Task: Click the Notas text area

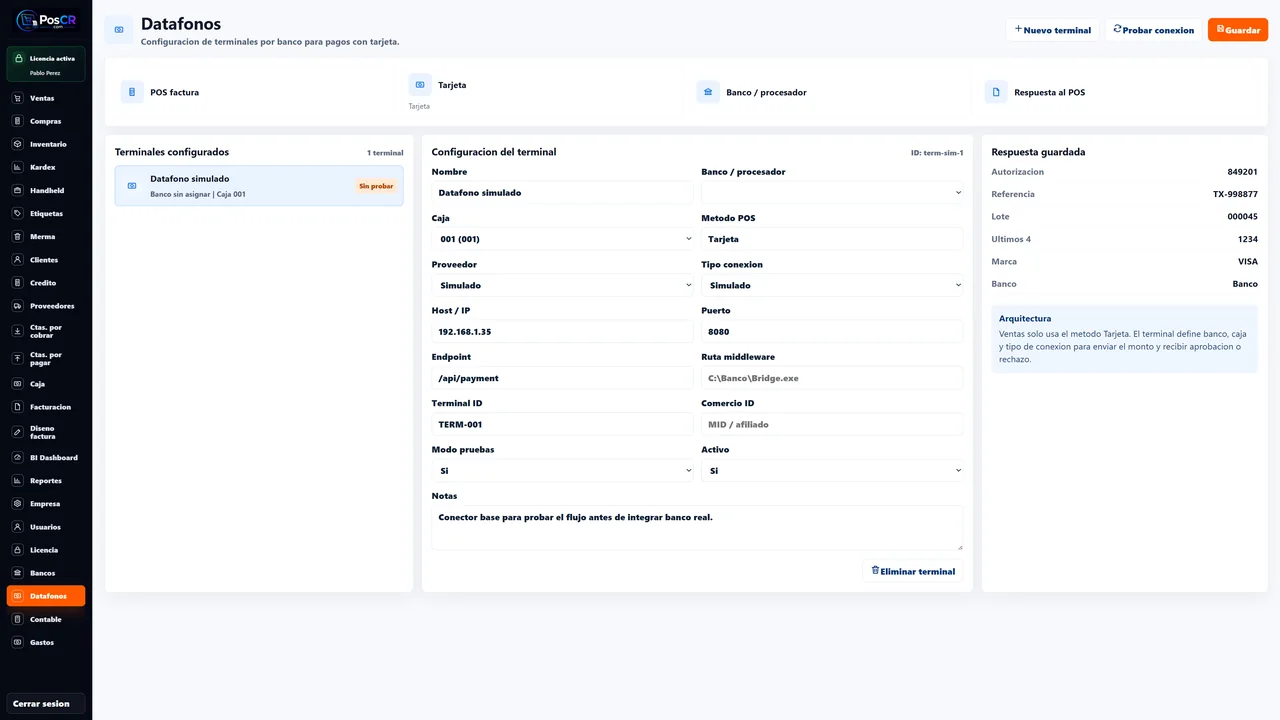Action: click(x=697, y=528)
